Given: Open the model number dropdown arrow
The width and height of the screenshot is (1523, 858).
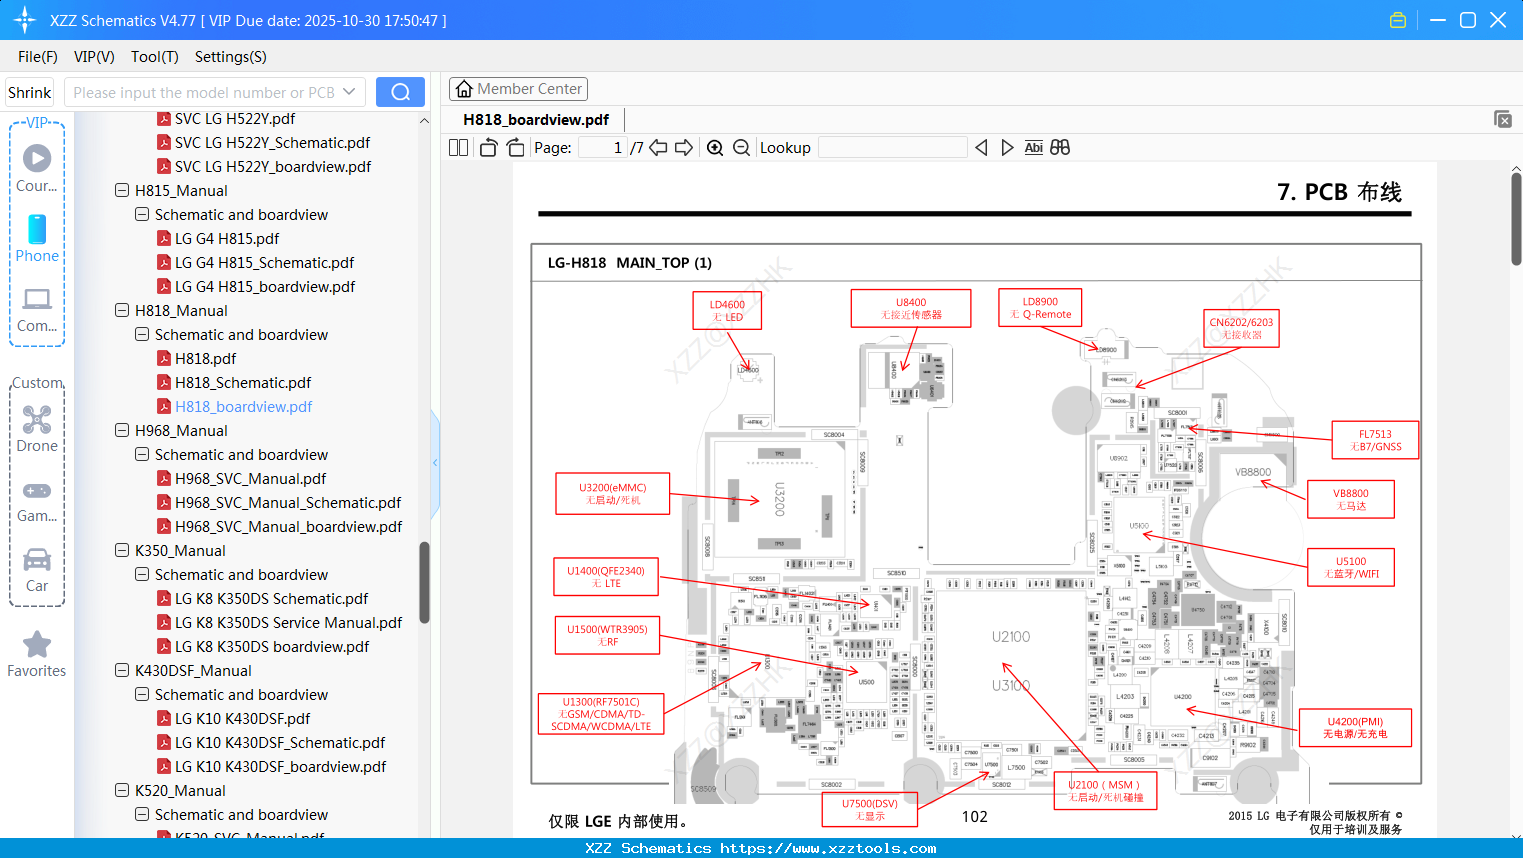Looking at the screenshot, I should coord(349,92).
